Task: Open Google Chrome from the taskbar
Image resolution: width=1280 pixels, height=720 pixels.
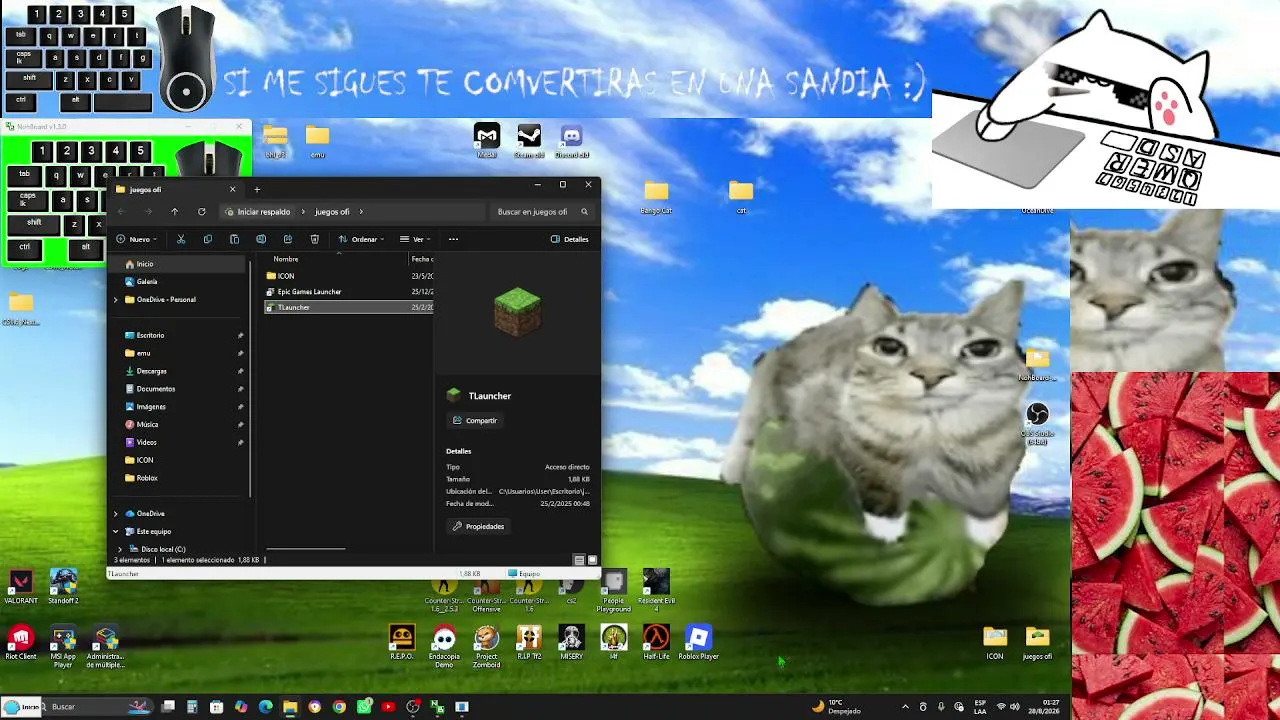Action: 340,707
